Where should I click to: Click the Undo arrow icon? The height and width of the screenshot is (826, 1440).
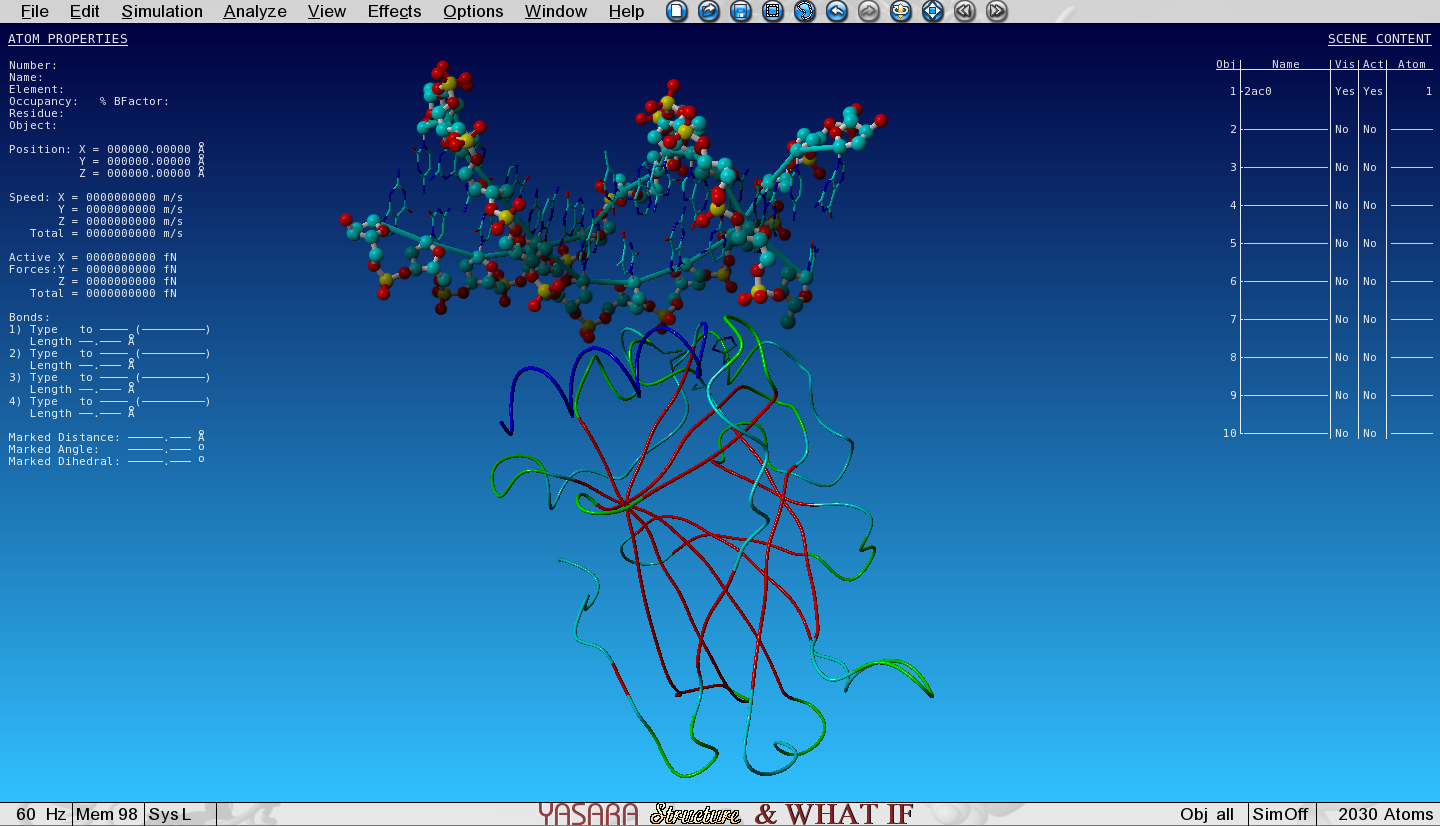point(837,12)
